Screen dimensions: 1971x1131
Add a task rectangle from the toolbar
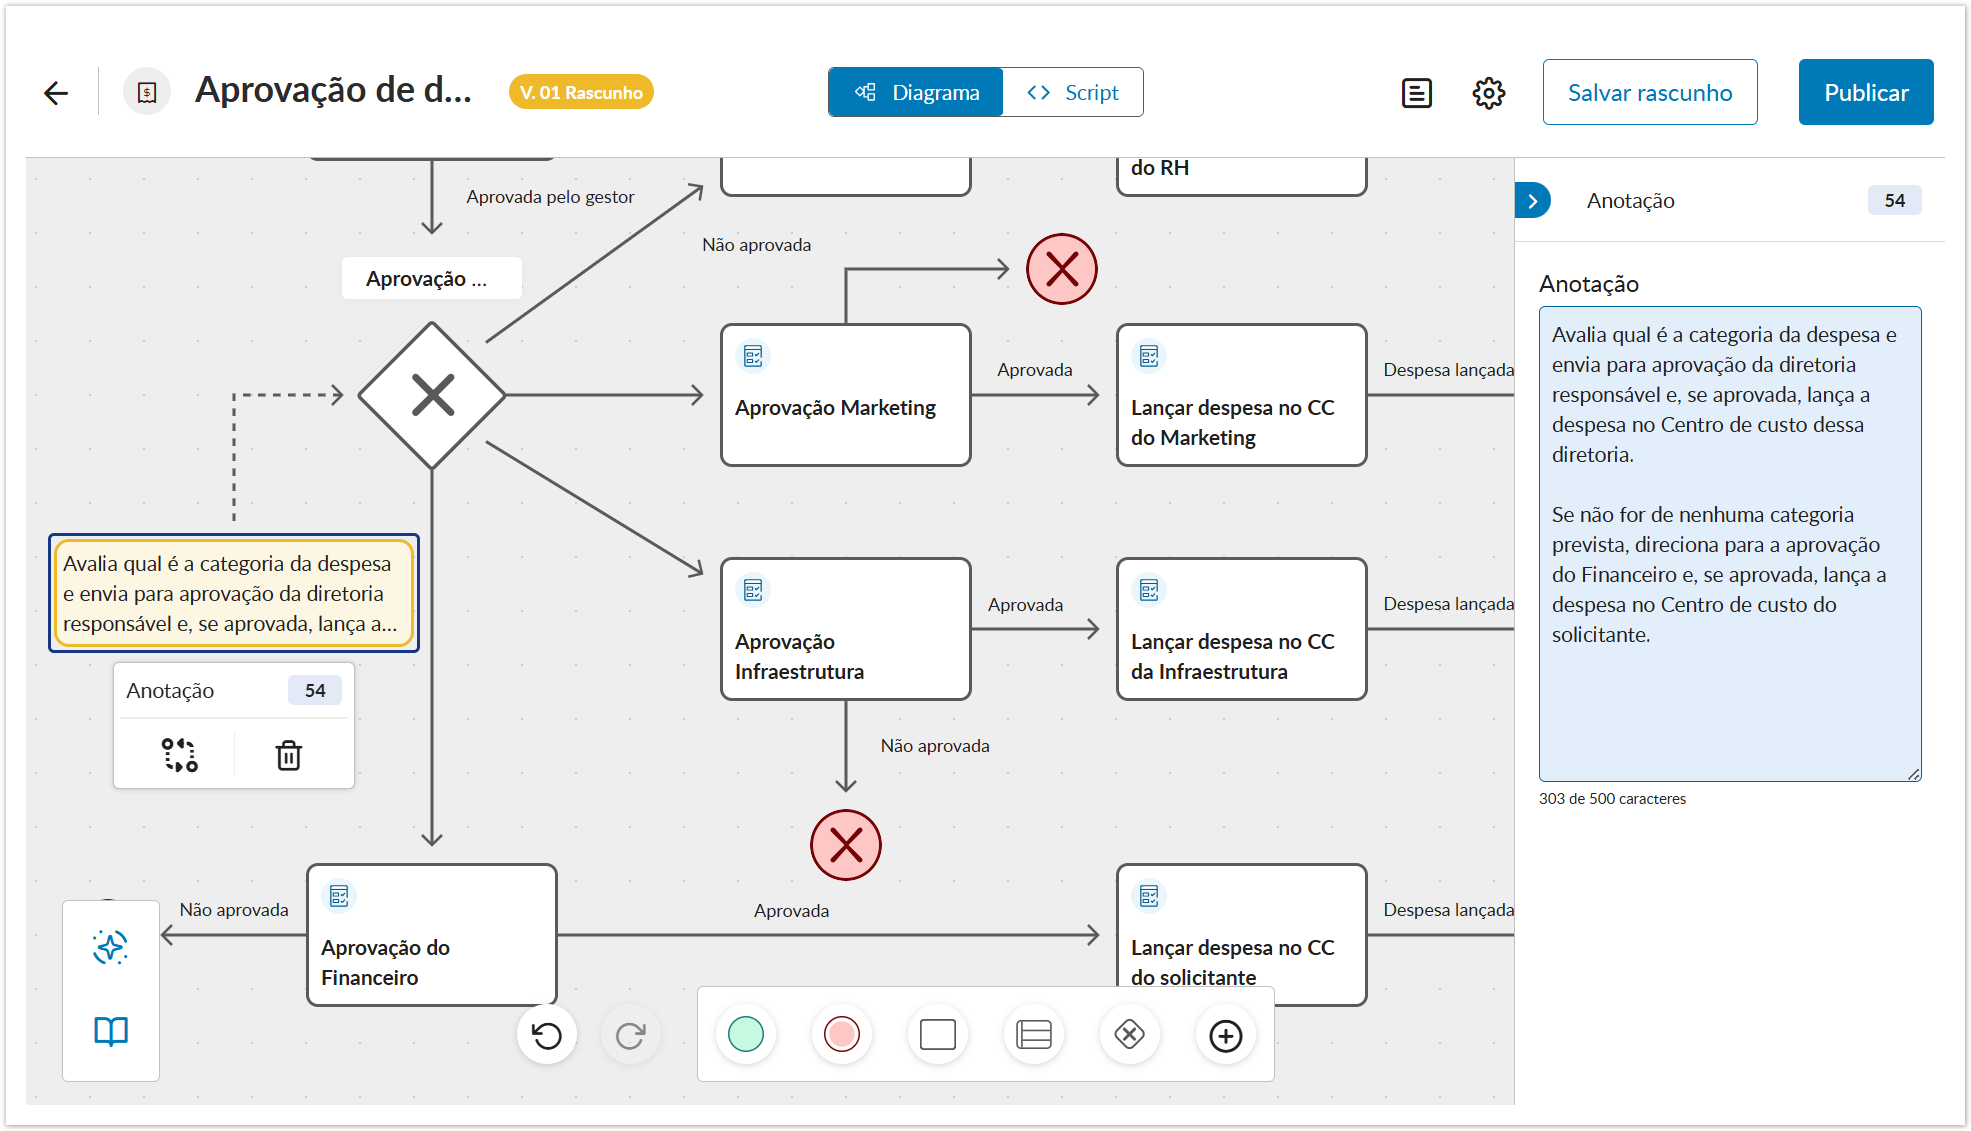pos(937,1034)
